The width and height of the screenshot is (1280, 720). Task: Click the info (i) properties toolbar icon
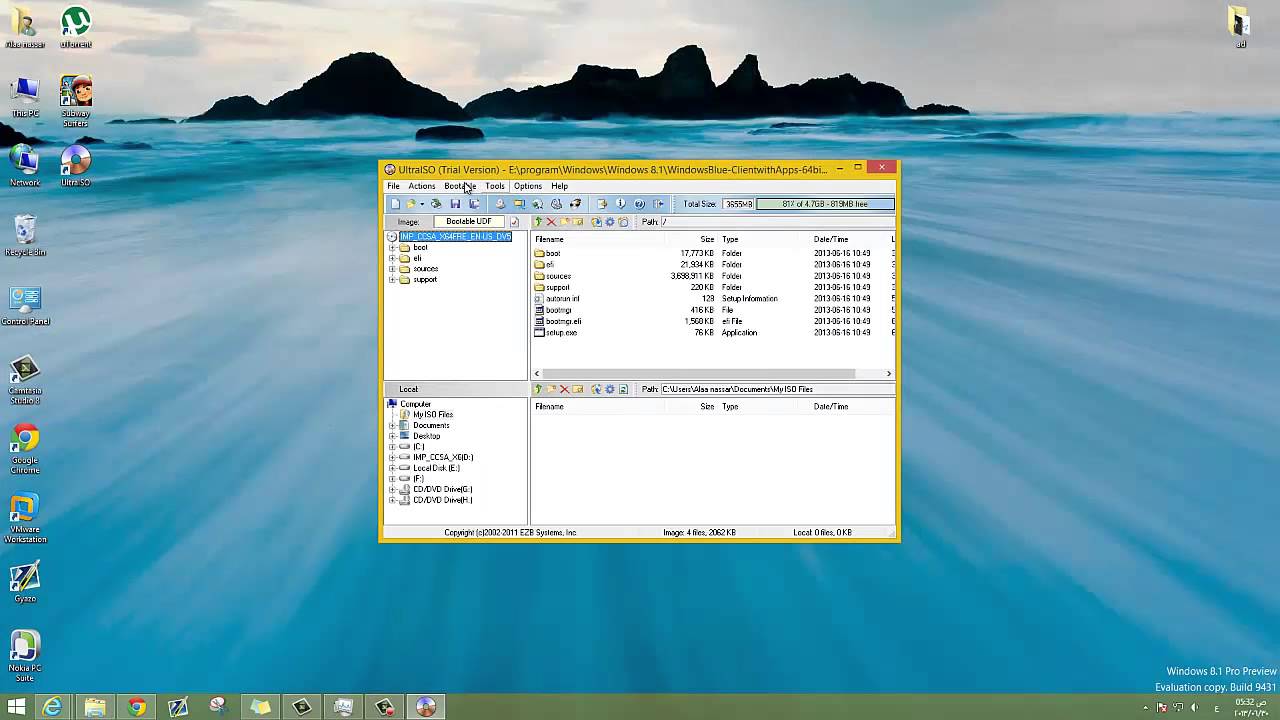coord(621,204)
